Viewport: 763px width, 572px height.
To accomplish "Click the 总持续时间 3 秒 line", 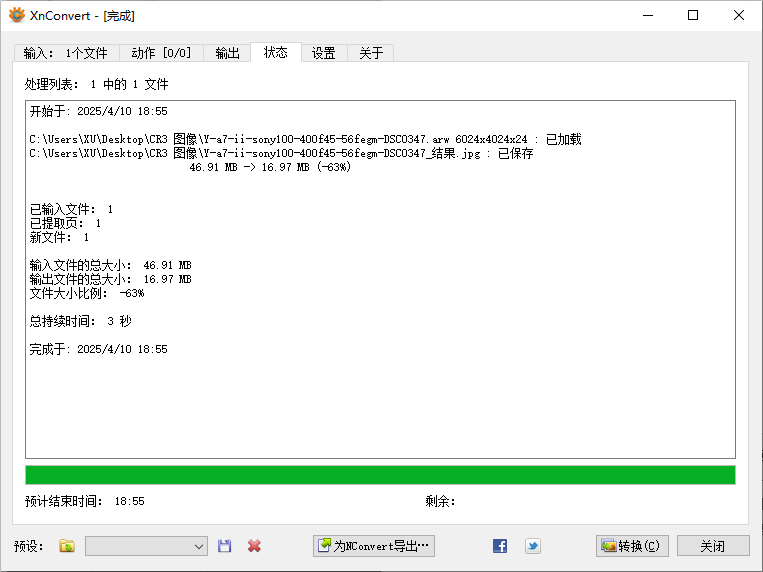I will pos(80,321).
